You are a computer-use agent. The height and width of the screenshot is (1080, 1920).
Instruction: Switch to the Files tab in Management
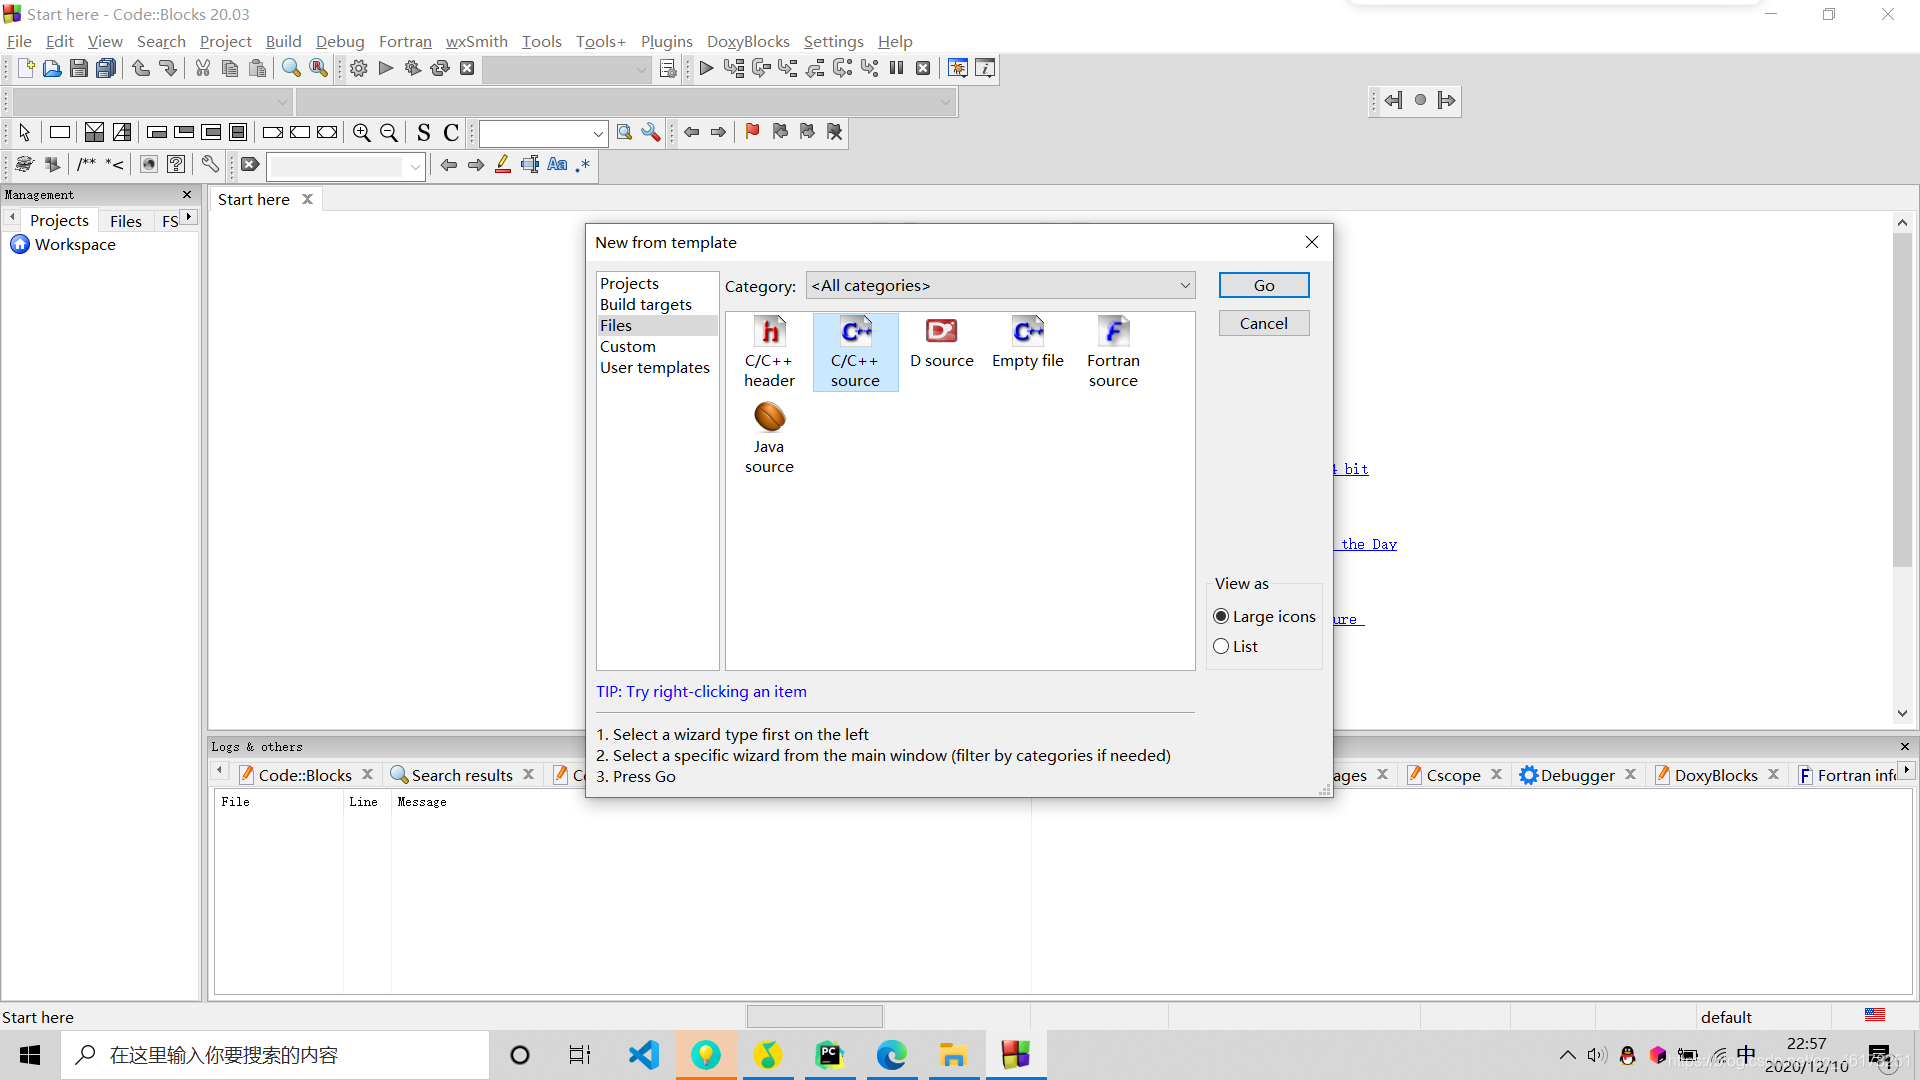pos(126,220)
